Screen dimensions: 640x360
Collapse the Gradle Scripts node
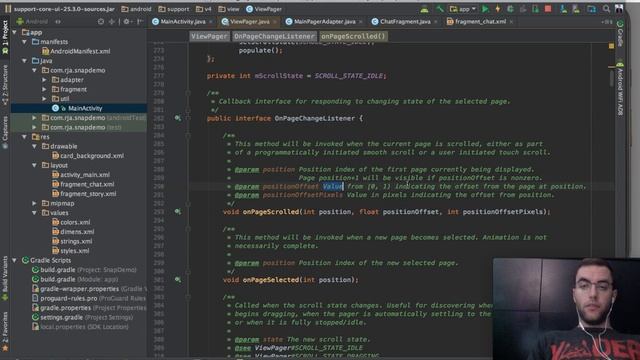click(15, 260)
